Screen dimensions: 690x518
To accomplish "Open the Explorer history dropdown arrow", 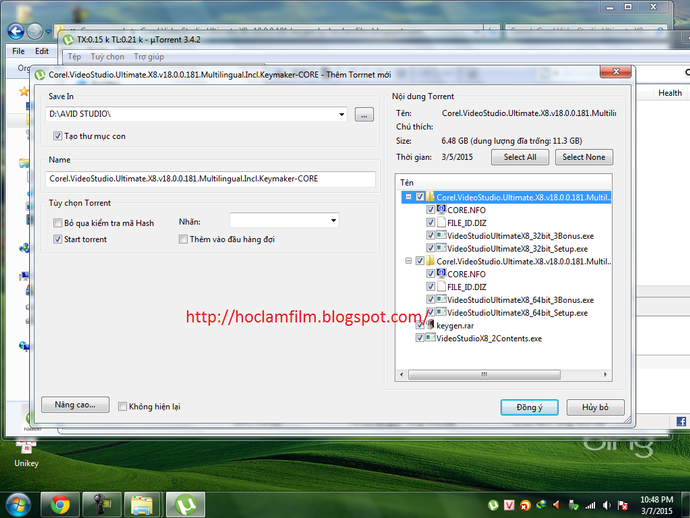I will 48,32.
